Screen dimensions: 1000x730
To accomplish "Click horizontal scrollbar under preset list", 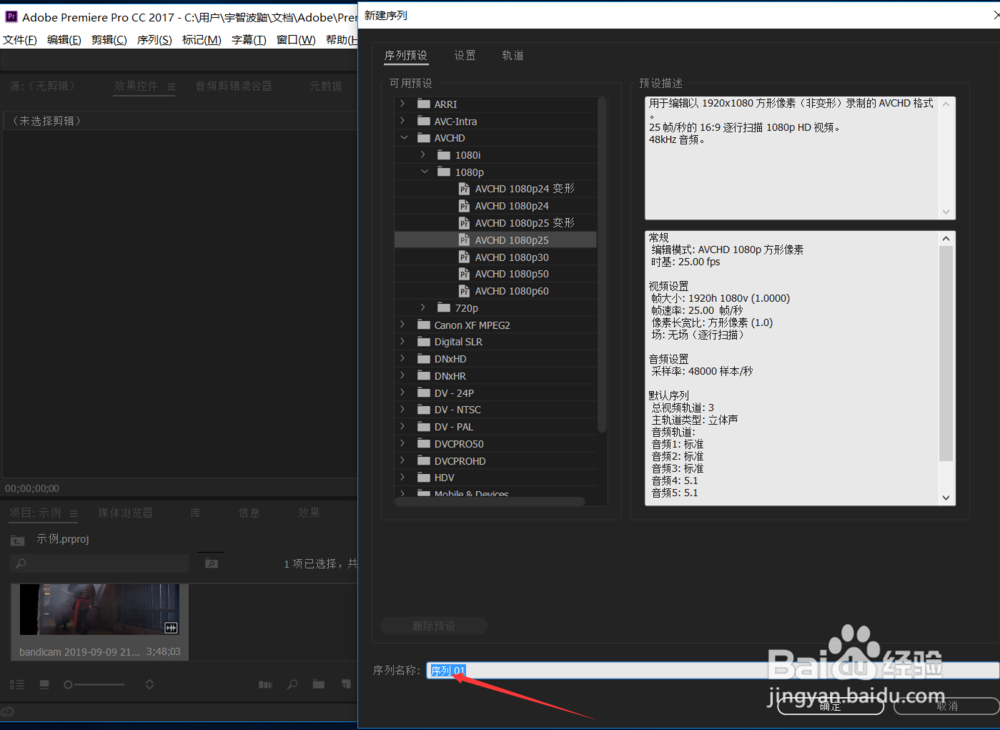I will pyautogui.click(x=490, y=502).
